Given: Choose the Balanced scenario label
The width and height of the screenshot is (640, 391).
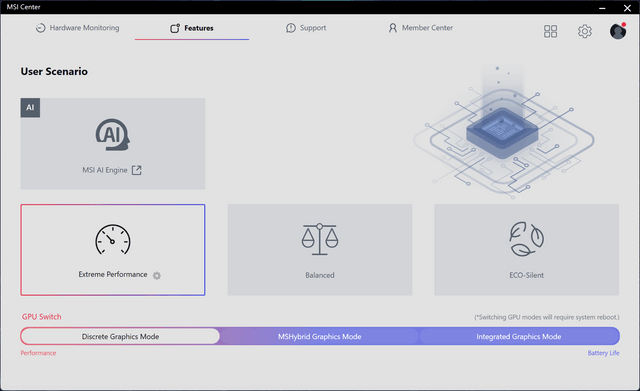Looking at the screenshot, I should [x=320, y=275].
